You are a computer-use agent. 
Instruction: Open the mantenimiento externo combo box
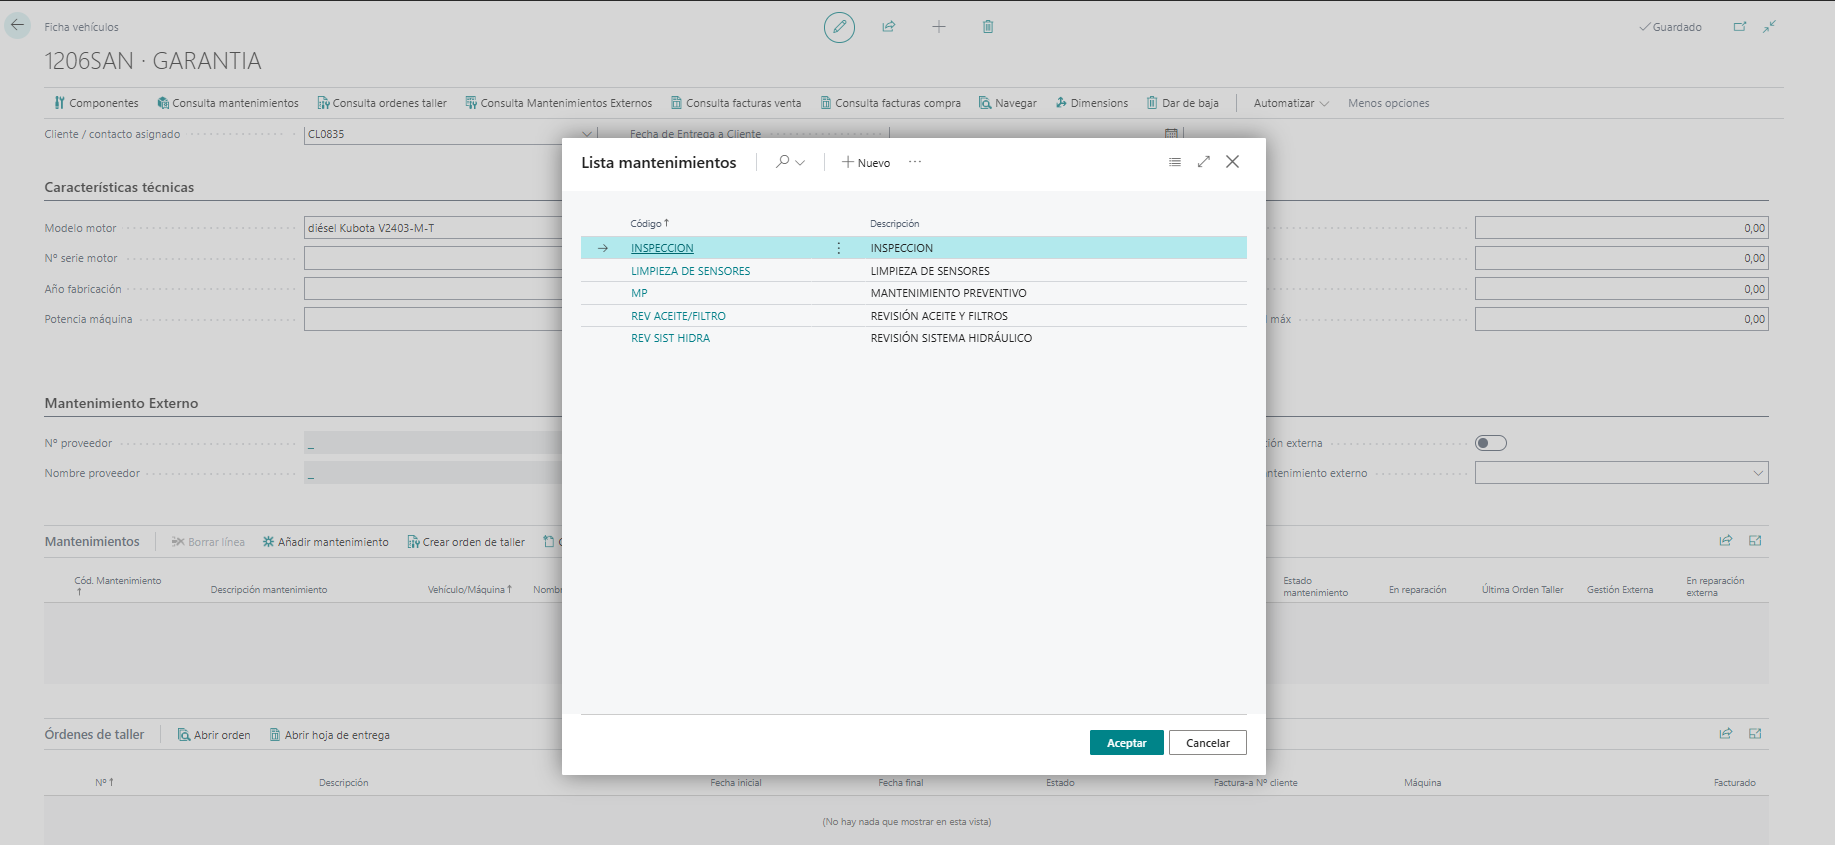(1621, 473)
